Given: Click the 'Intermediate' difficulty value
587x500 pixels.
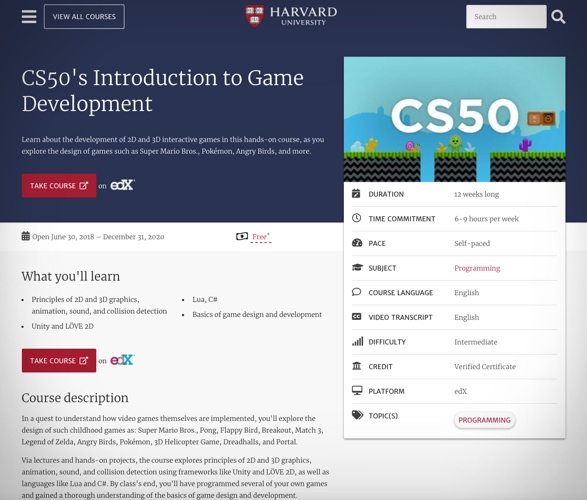Looking at the screenshot, I should (475, 342).
